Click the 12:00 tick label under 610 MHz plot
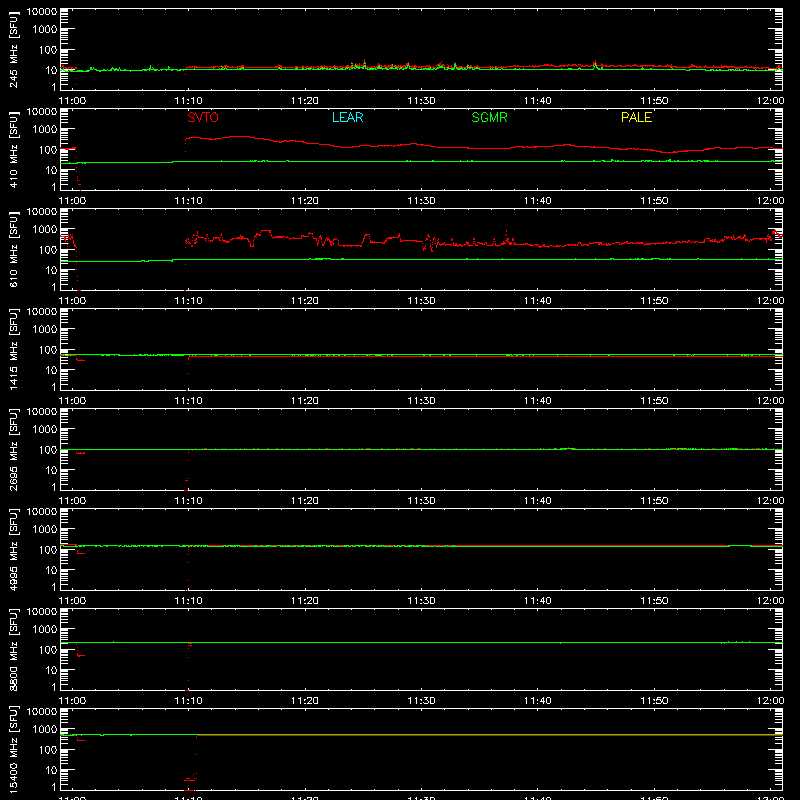 pyautogui.click(x=770, y=301)
